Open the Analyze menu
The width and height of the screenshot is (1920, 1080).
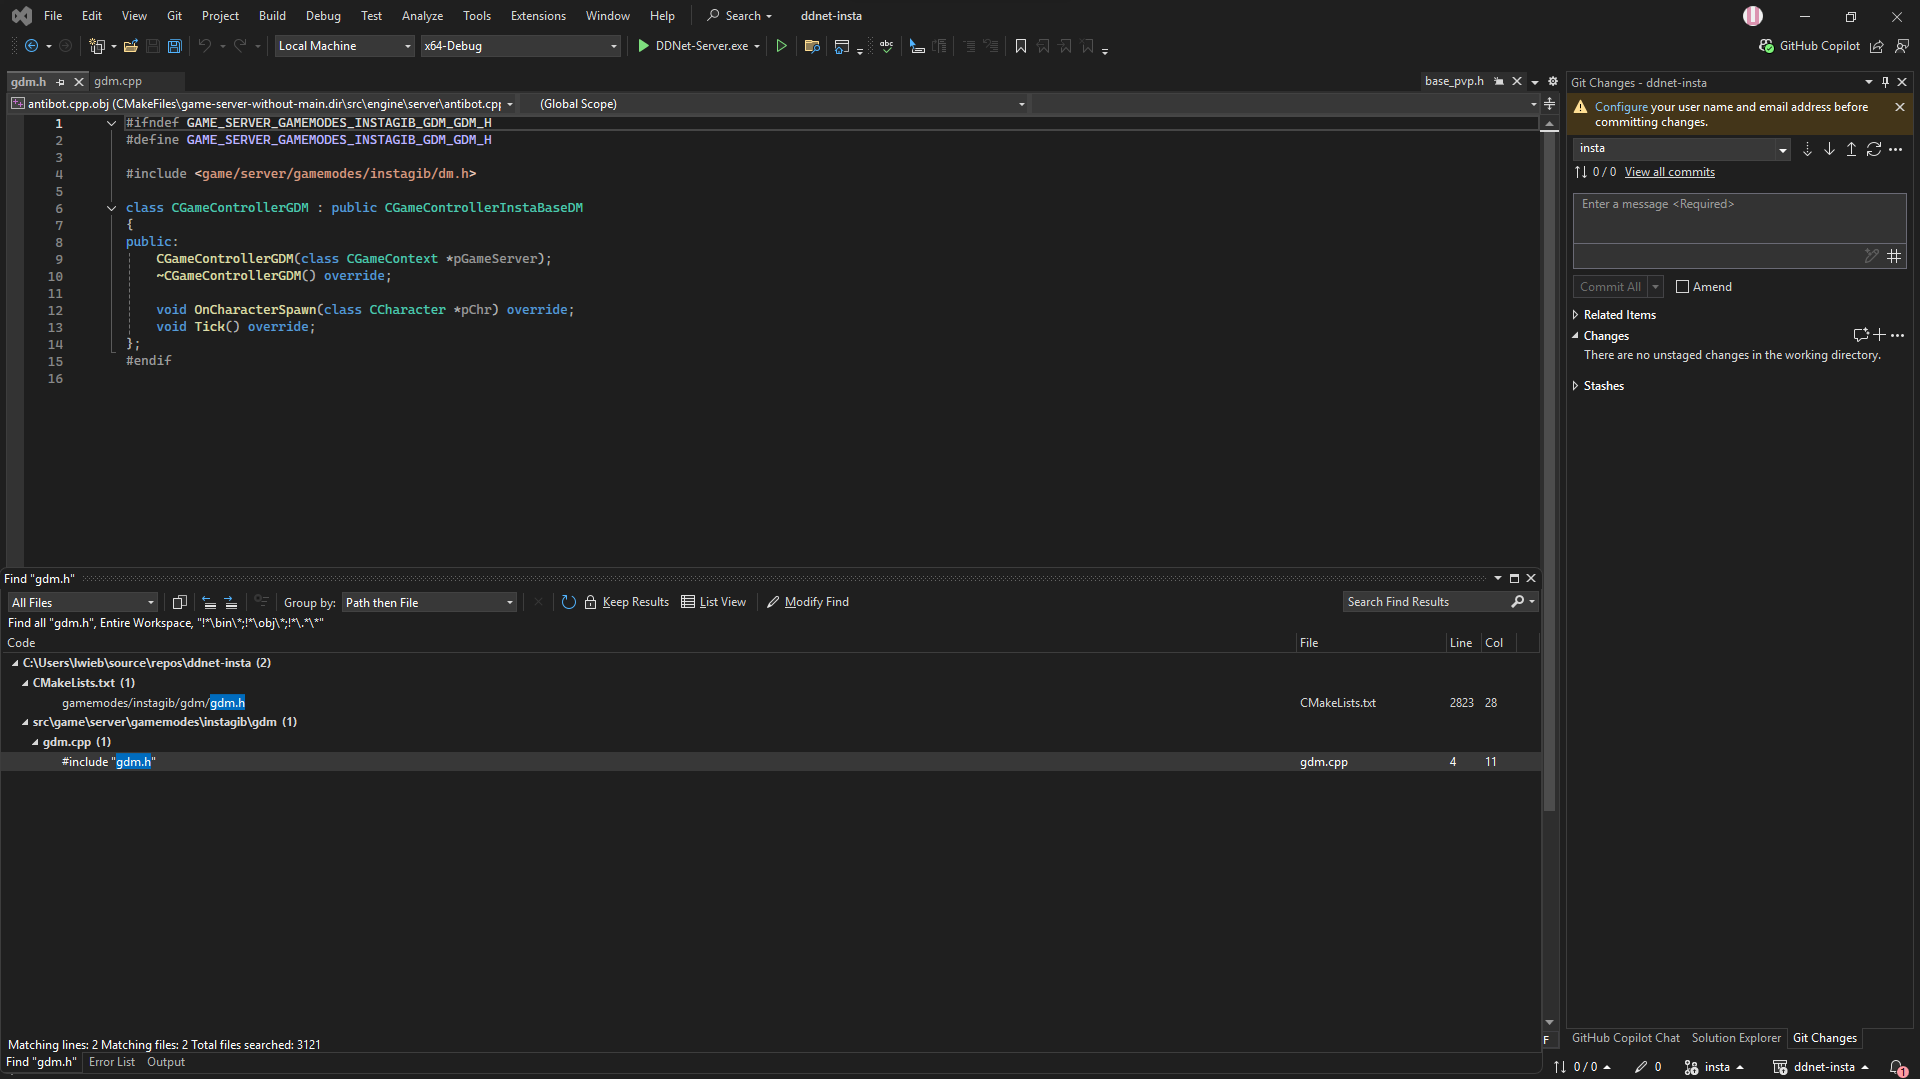pos(422,16)
